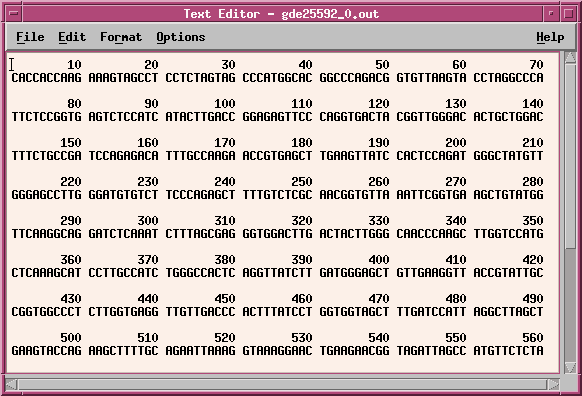Click the position number 280 label
Screen dimensions: 582x396
[533, 182]
